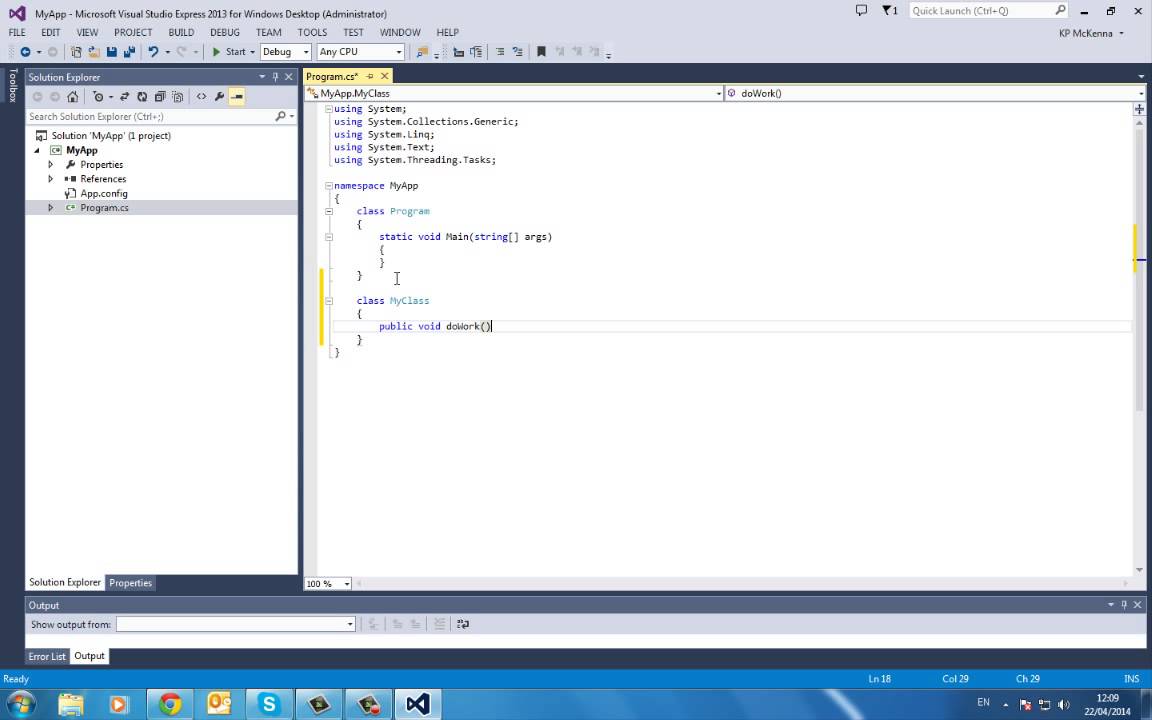Viewport: 1152px width, 720px height.
Task: Pin the Program.cs tab
Action: point(370,76)
